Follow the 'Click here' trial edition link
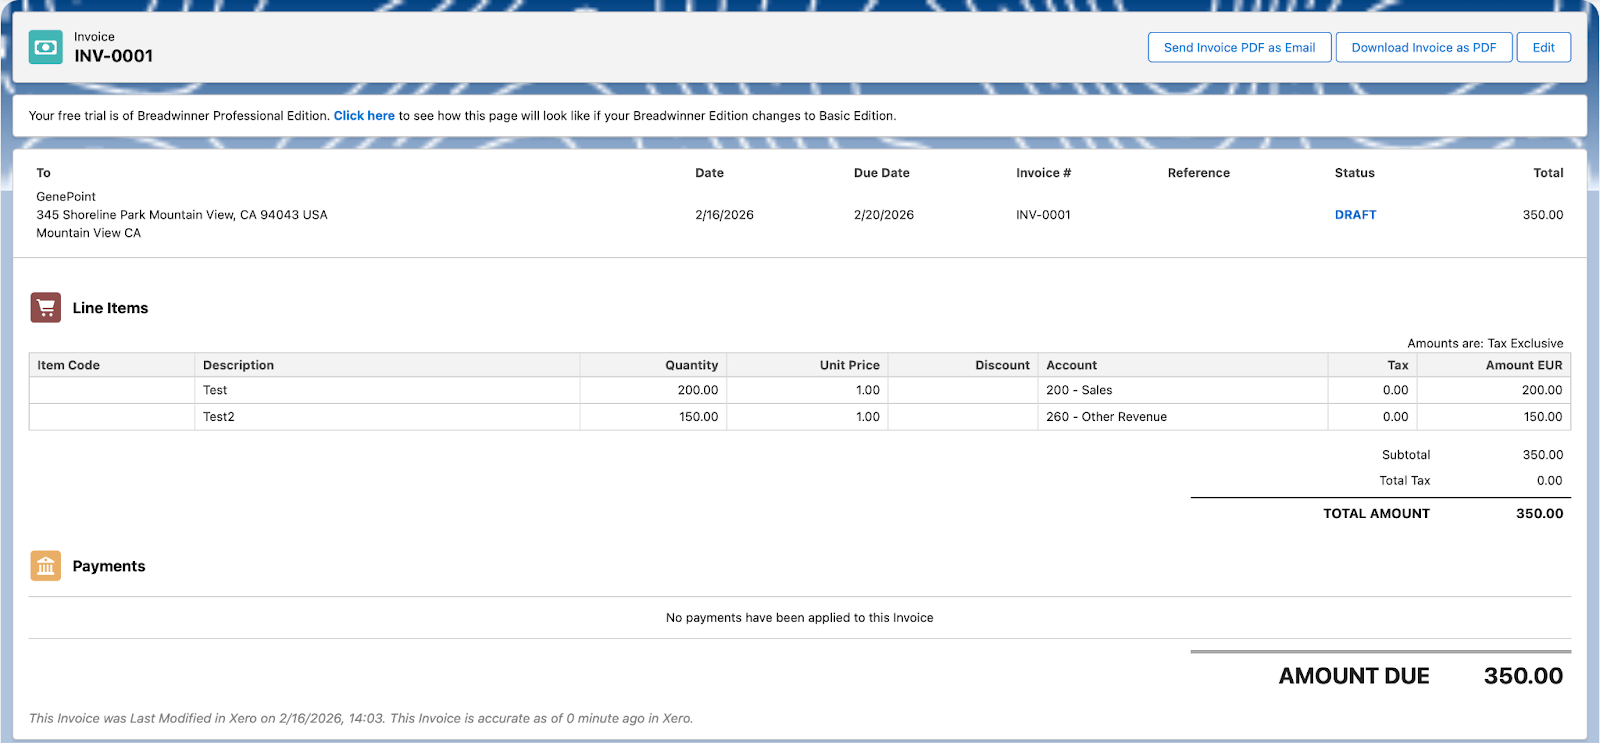 (x=364, y=116)
